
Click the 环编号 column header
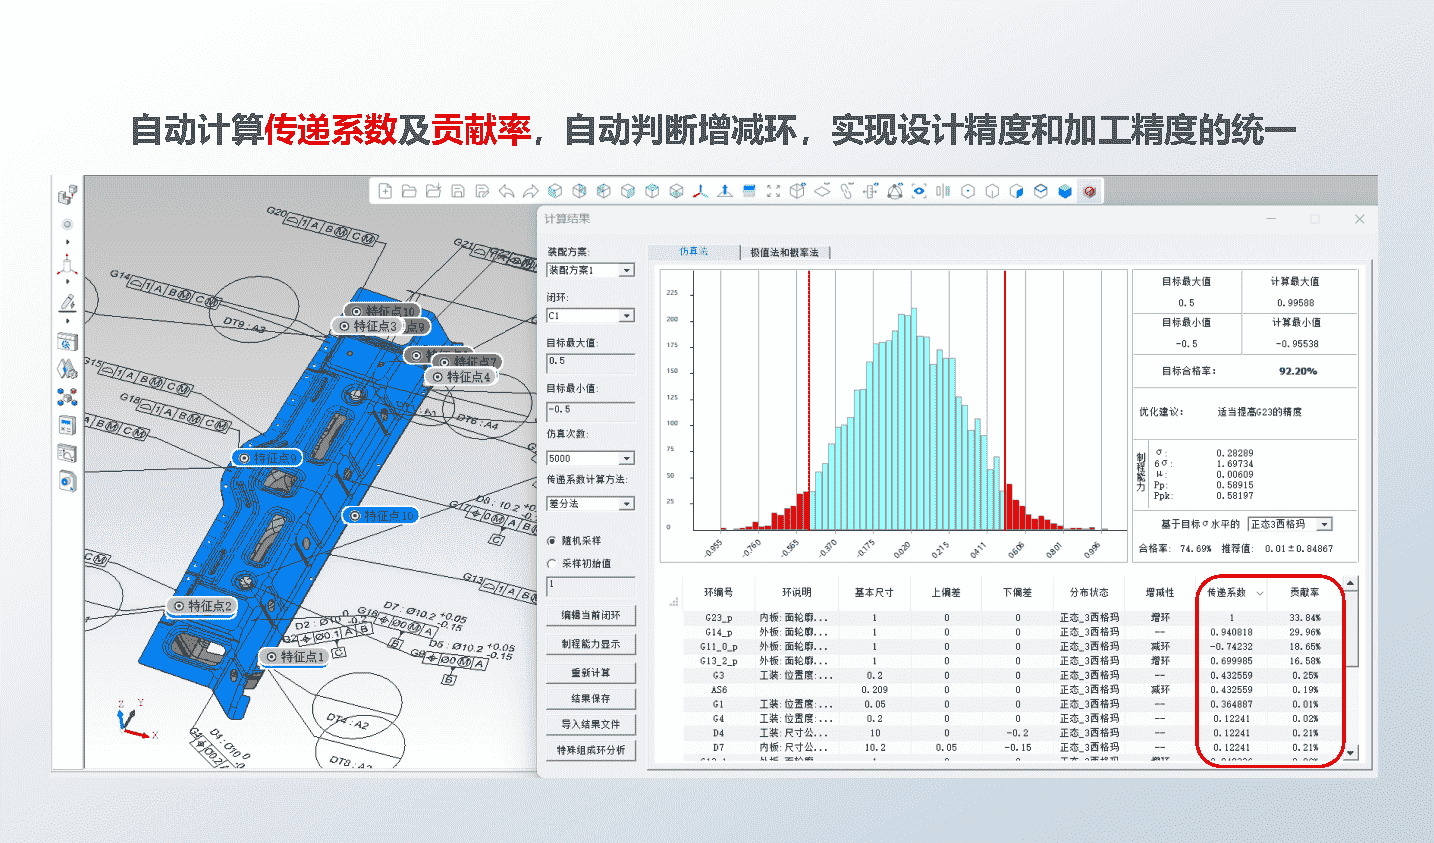[x=718, y=593]
